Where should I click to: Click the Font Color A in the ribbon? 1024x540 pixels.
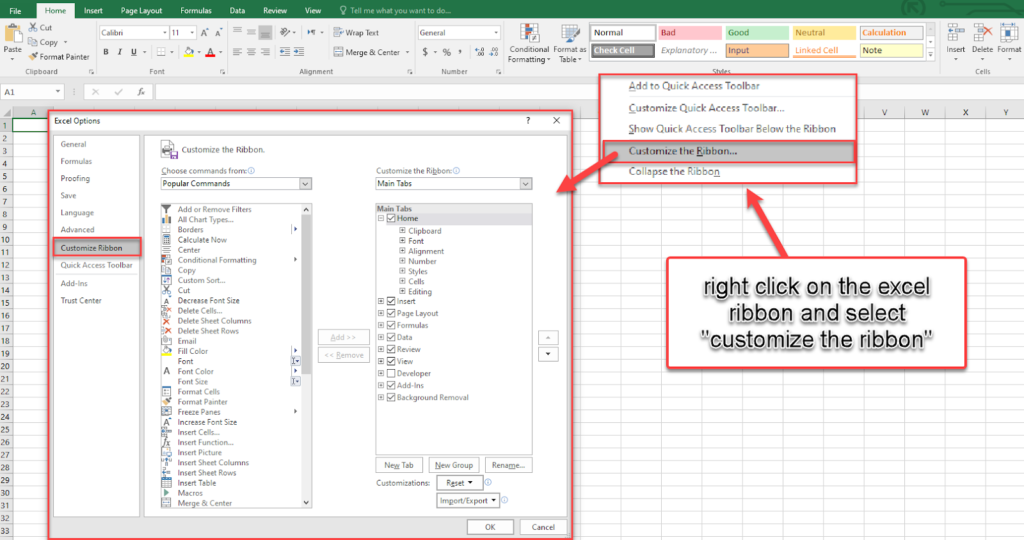(210, 52)
